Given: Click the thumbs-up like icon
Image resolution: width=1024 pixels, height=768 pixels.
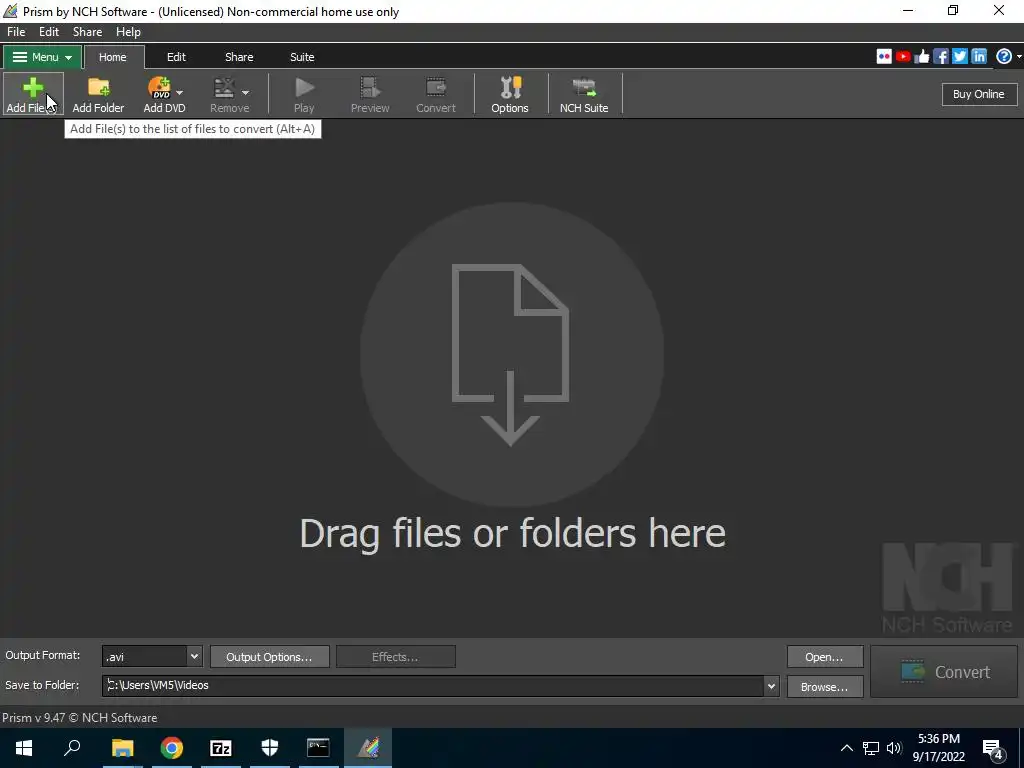Looking at the screenshot, I should (922, 57).
